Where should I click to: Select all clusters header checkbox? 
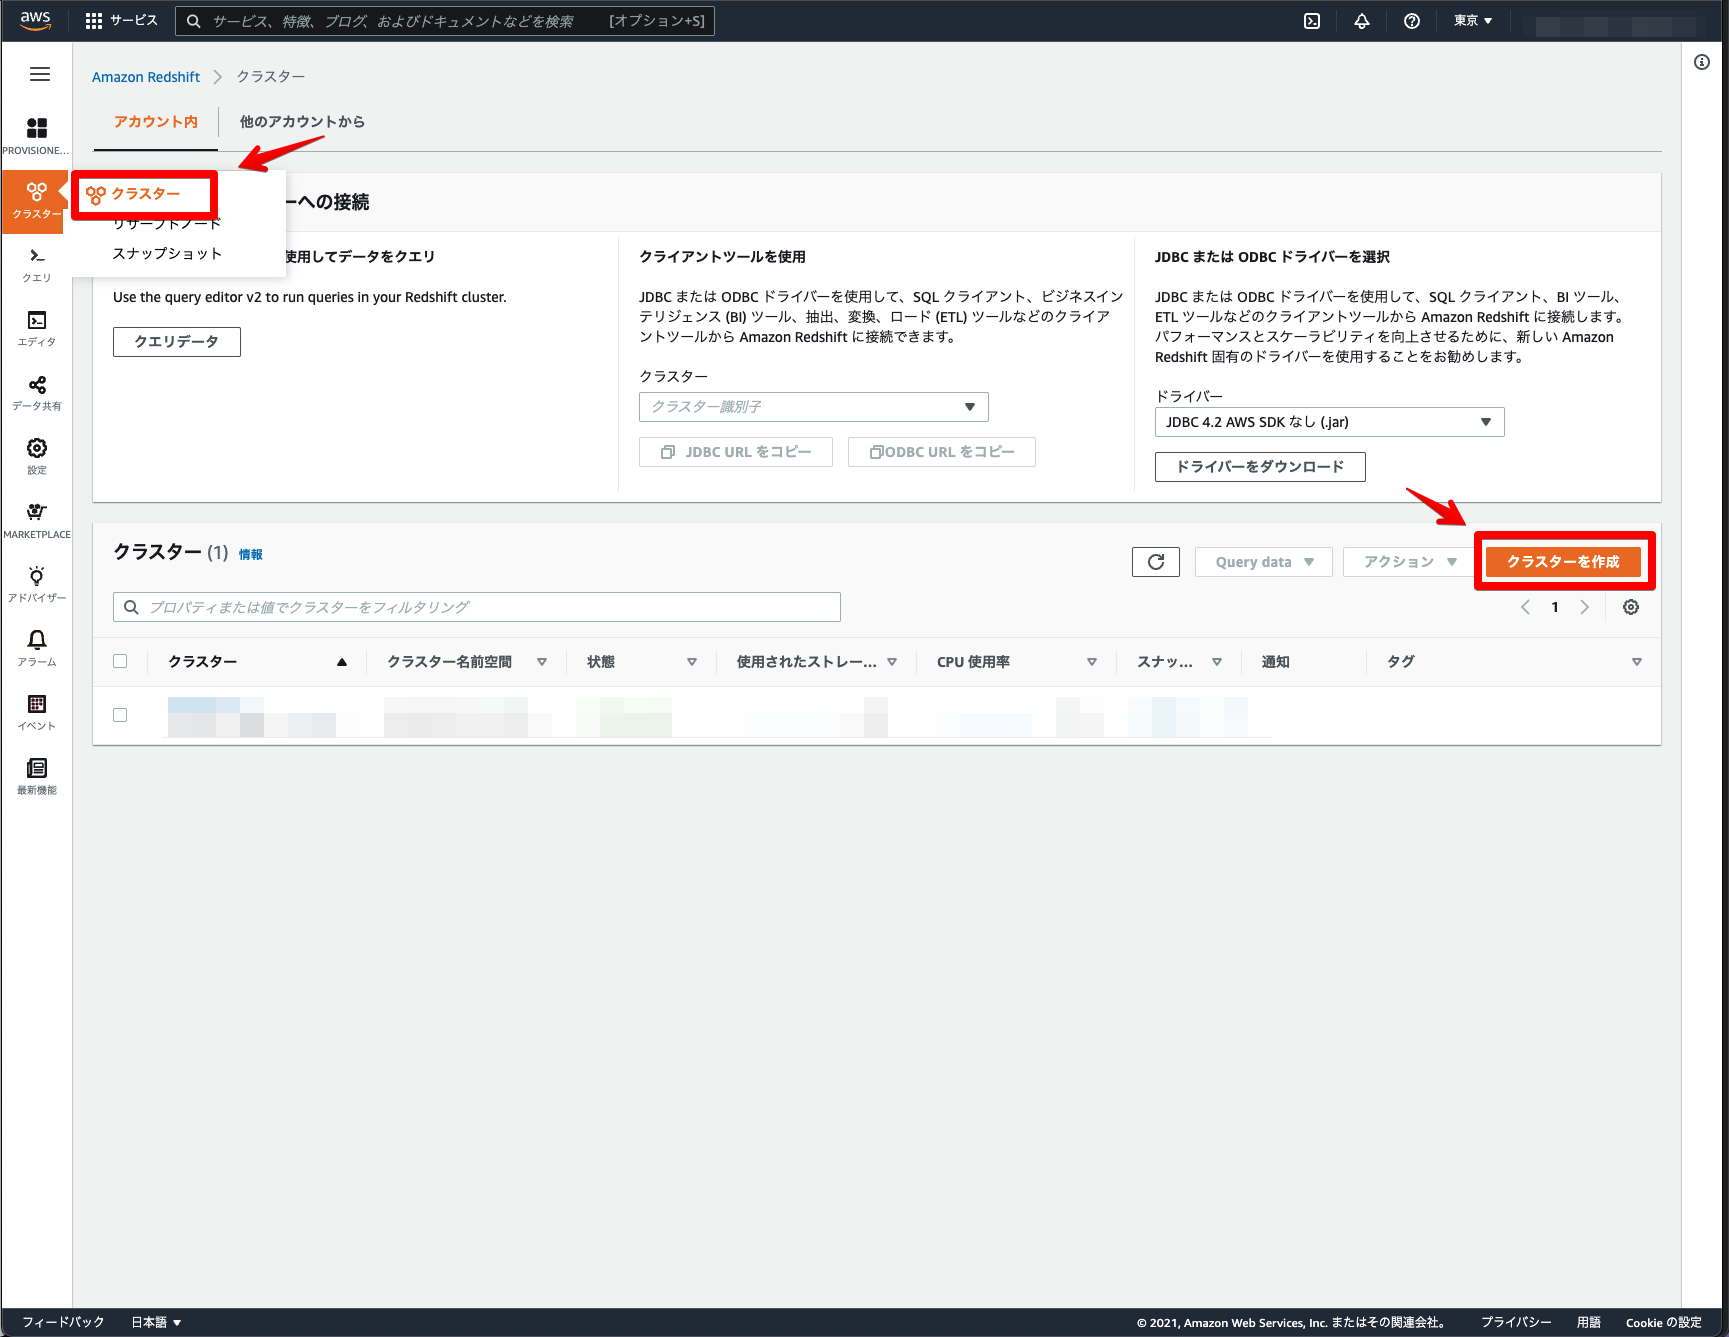(x=120, y=661)
